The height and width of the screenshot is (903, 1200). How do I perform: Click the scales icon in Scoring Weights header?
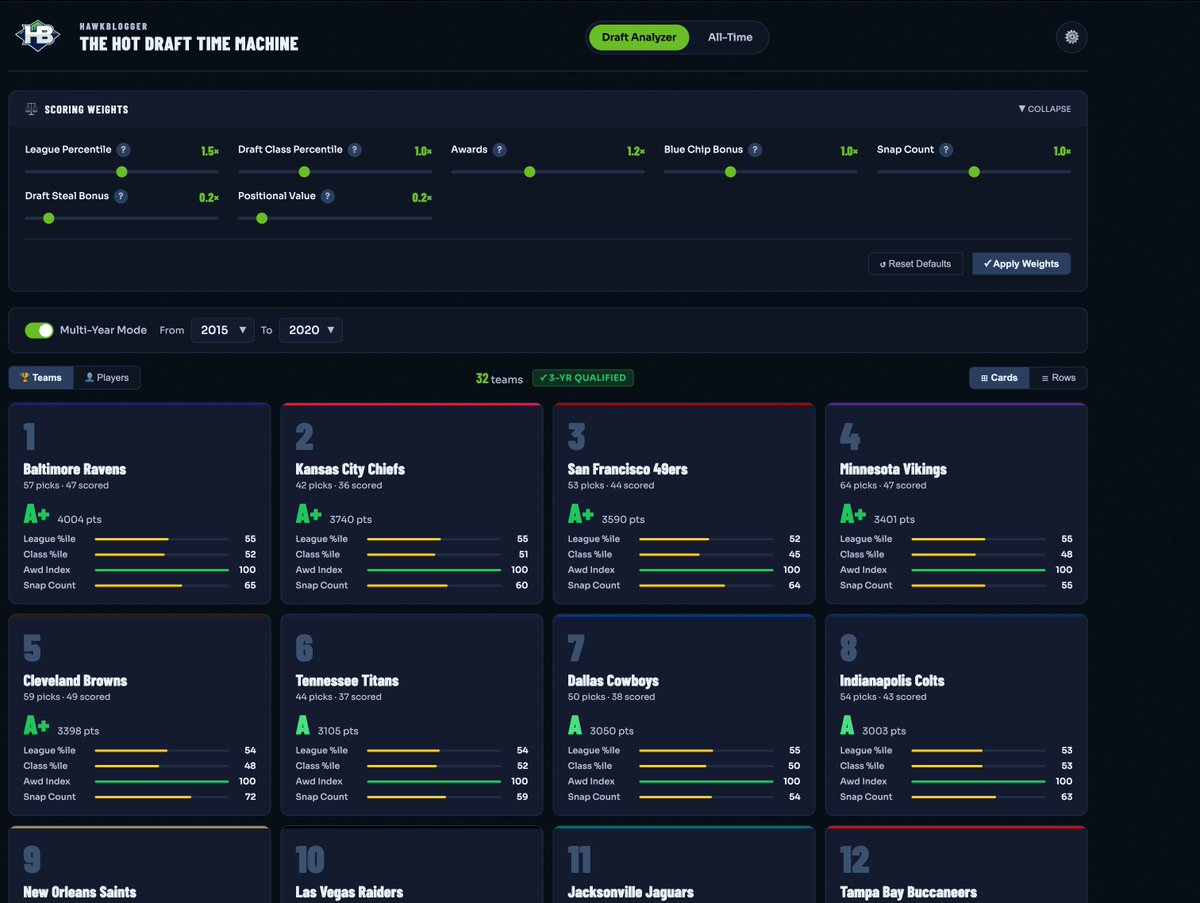[31, 109]
